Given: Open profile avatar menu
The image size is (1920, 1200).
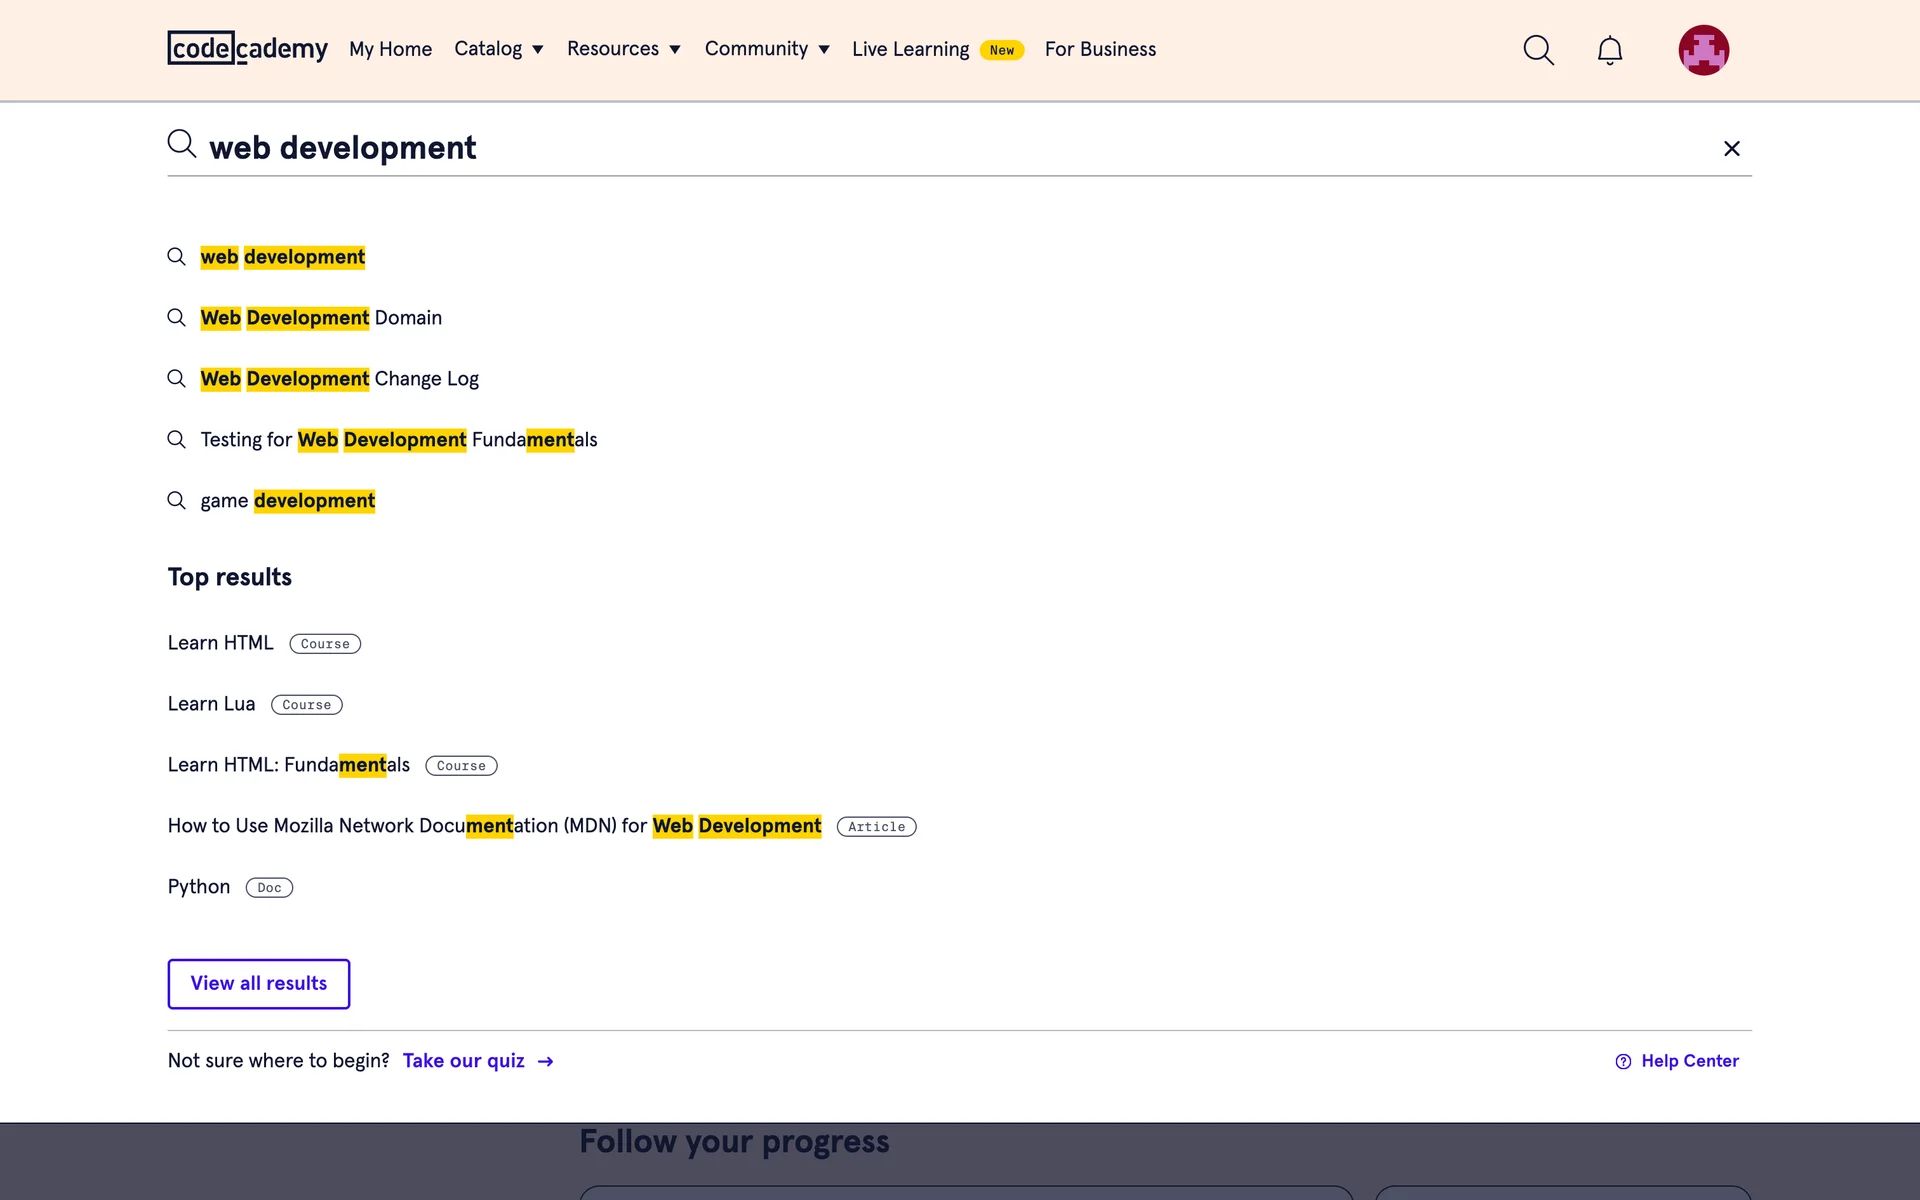Looking at the screenshot, I should coord(1703,50).
